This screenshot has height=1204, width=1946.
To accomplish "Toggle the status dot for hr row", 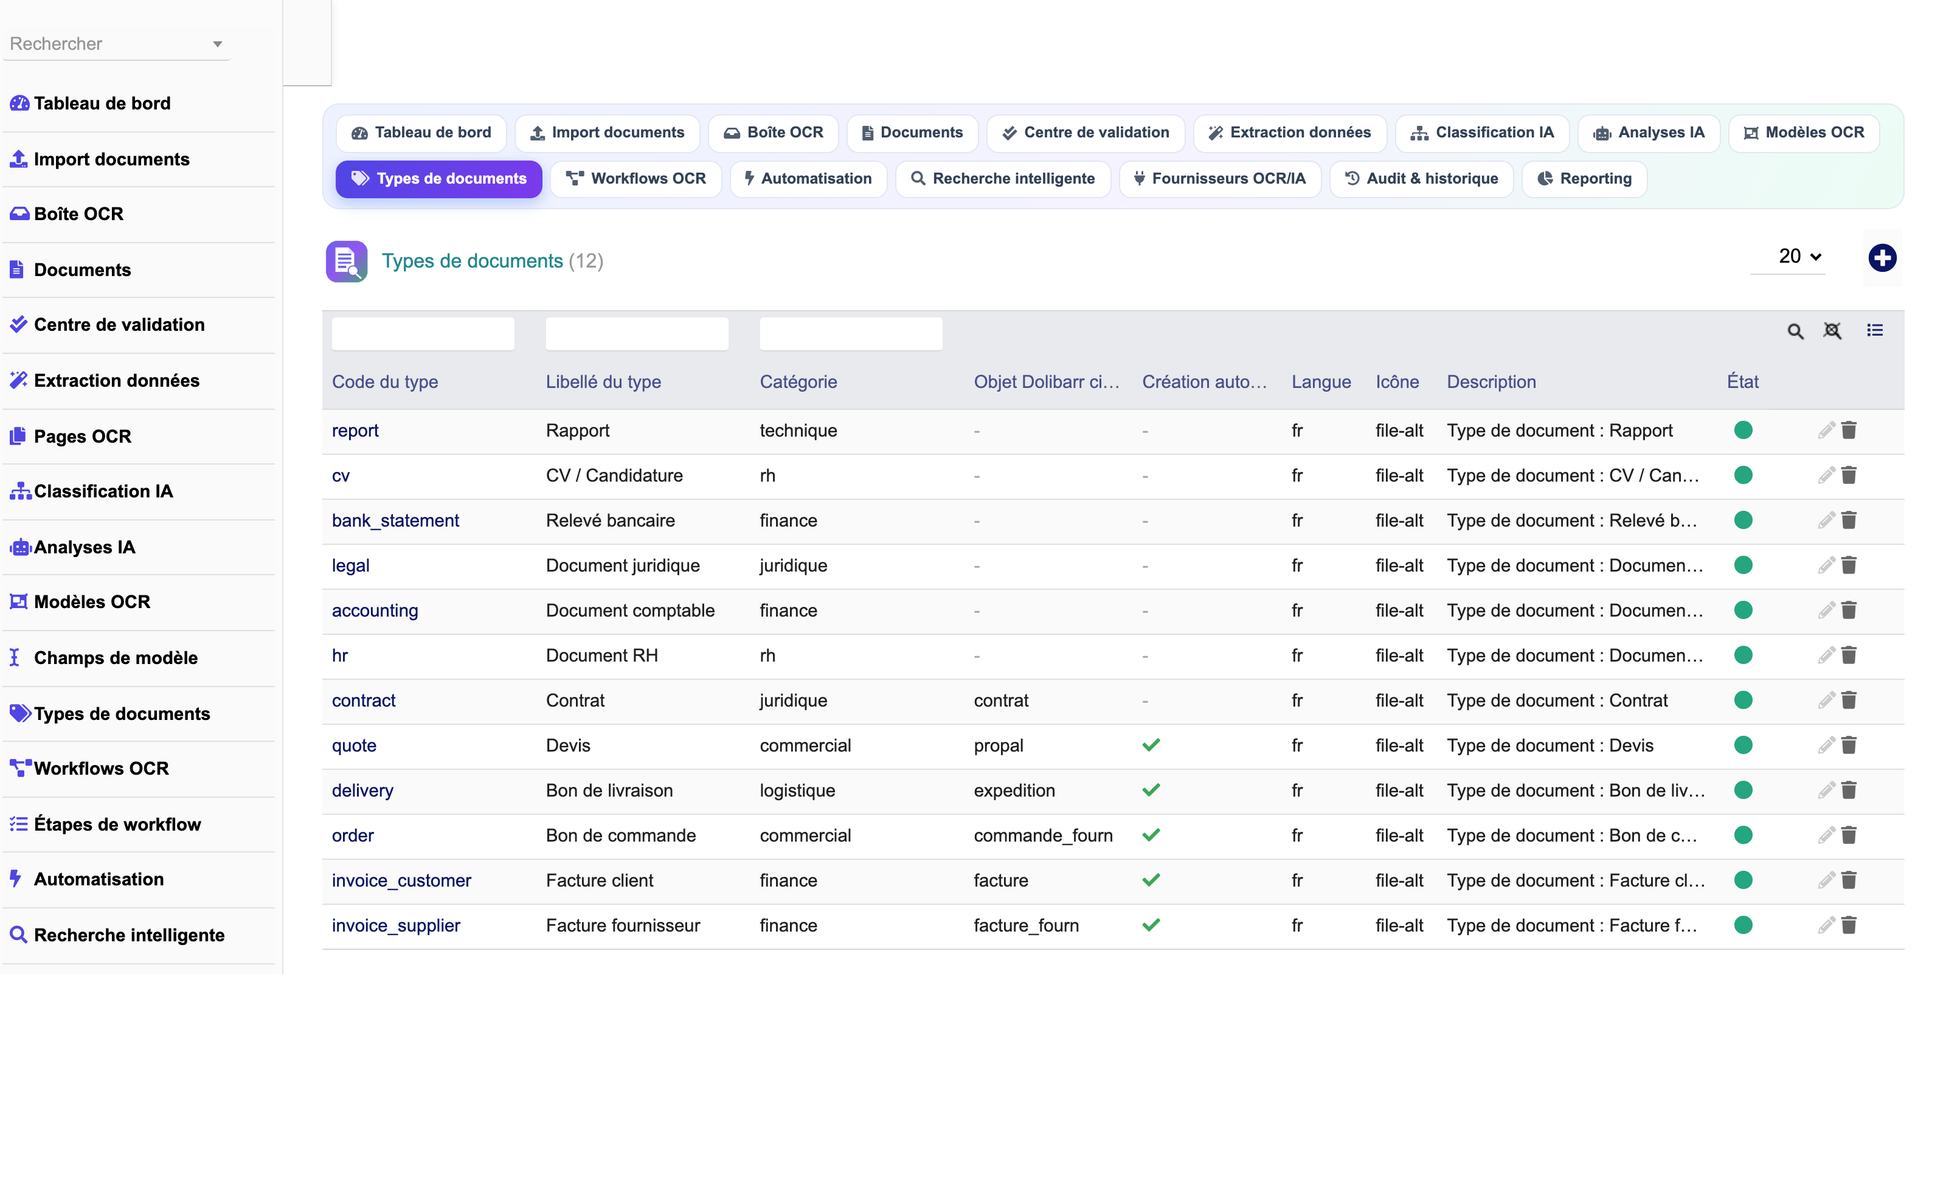I will (x=1743, y=655).
